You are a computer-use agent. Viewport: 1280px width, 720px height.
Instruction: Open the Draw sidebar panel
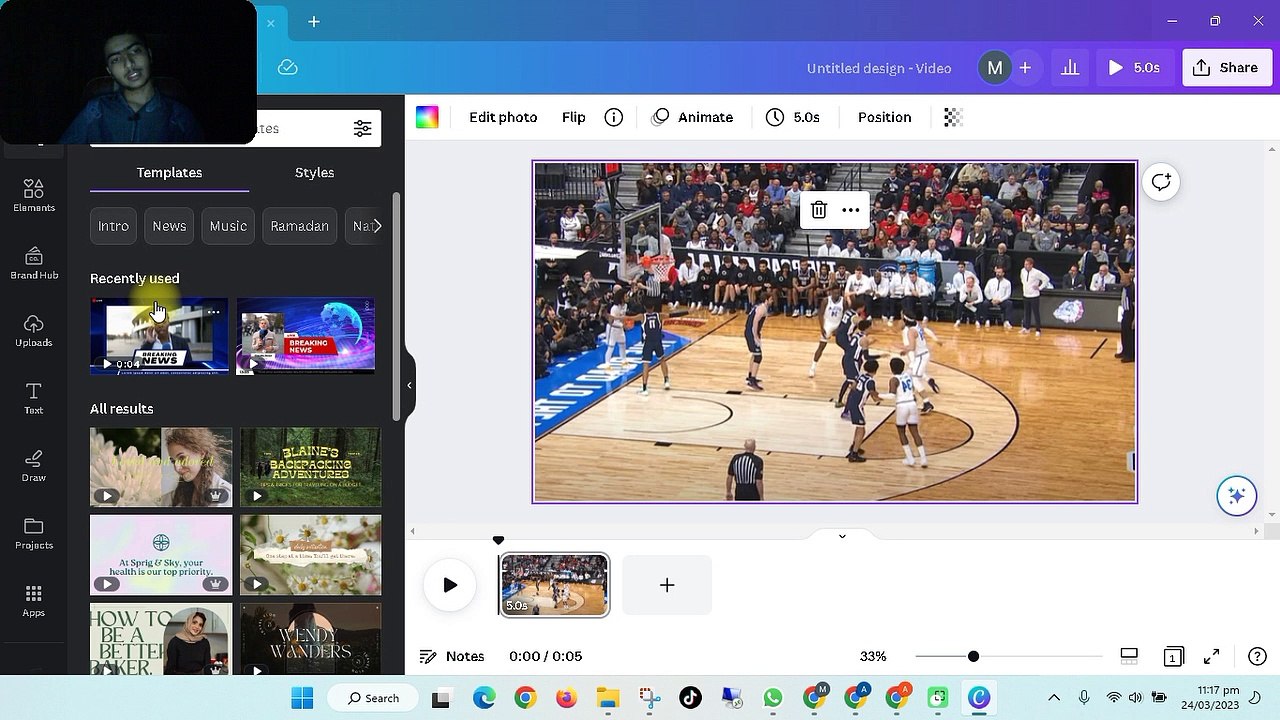tap(34, 466)
